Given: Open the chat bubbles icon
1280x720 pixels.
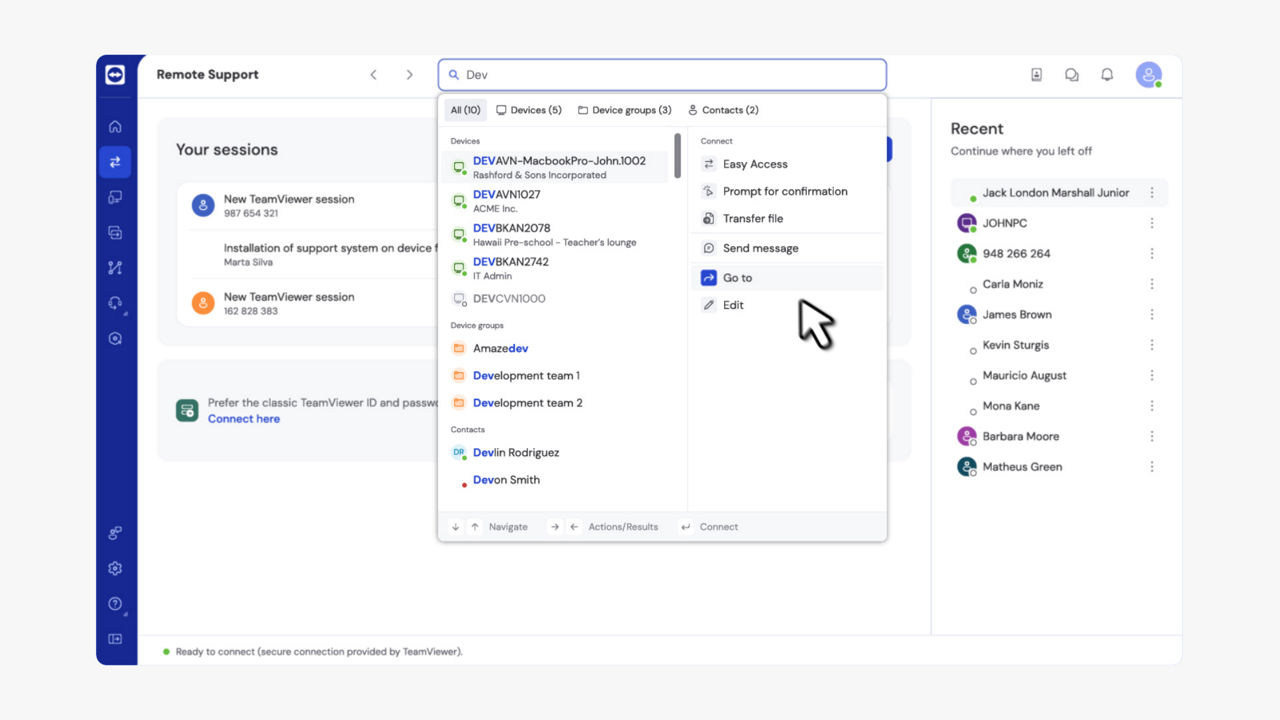Looking at the screenshot, I should click(x=1072, y=75).
